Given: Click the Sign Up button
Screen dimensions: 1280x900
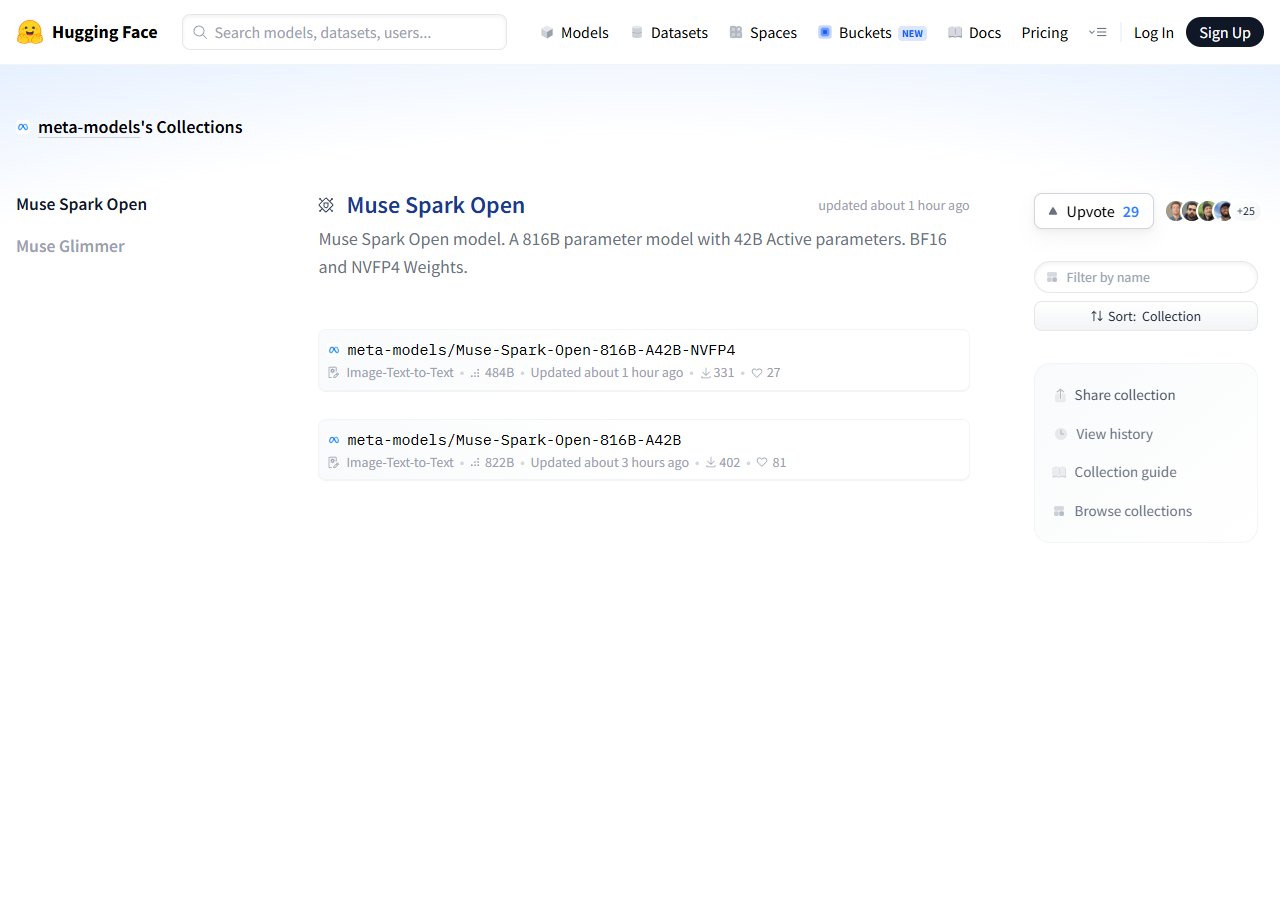Looking at the screenshot, I should point(1225,32).
